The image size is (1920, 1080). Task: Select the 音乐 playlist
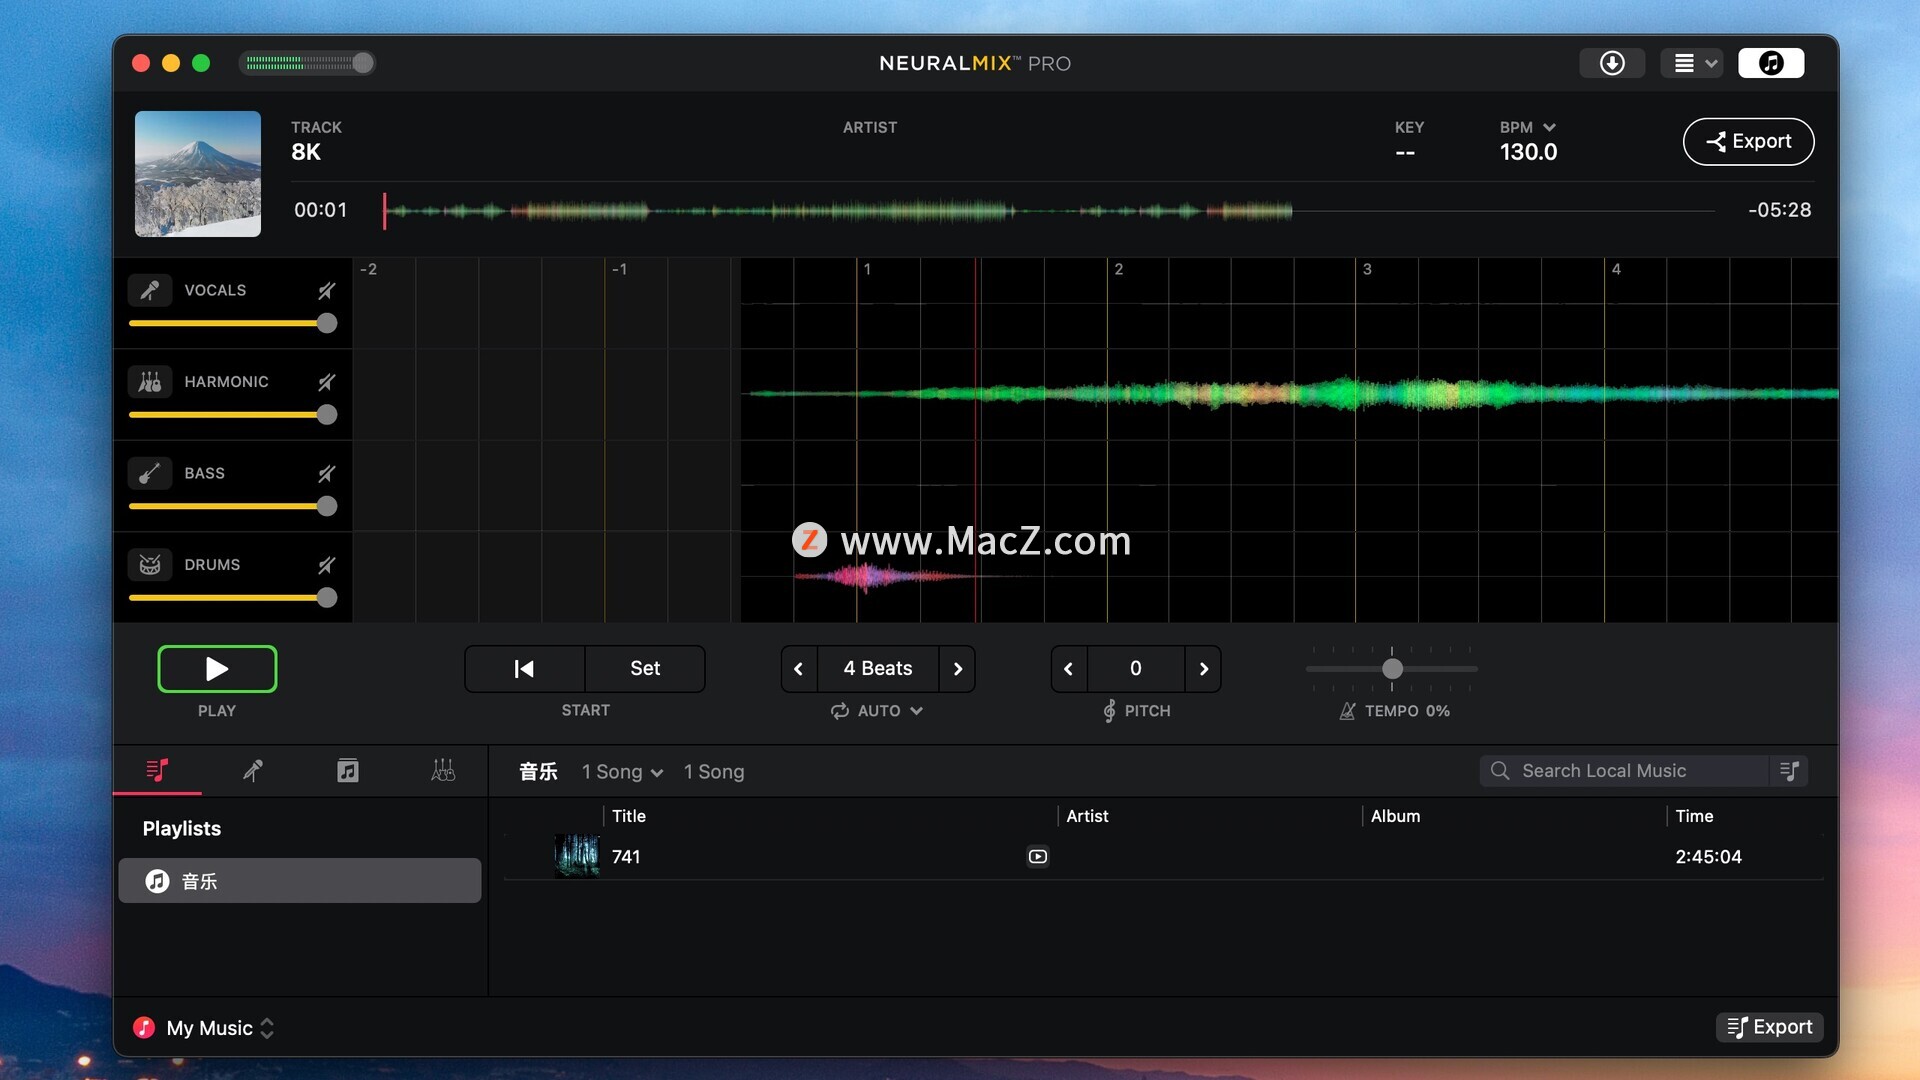point(300,881)
